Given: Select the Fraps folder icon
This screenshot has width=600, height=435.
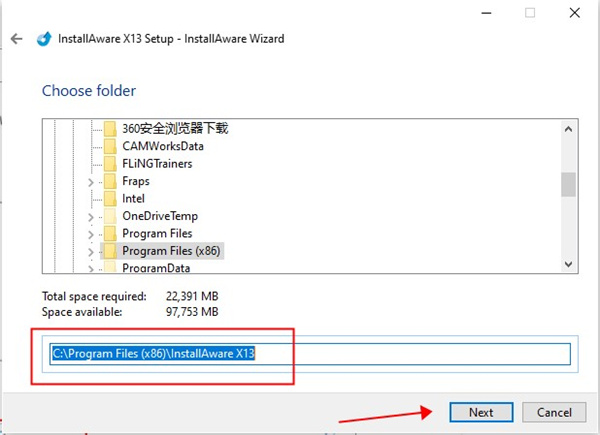Looking at the screenshot, I should [x=110, y=181].
